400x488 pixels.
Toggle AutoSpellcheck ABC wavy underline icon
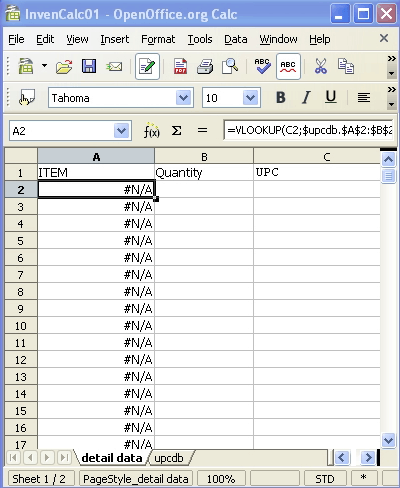(x=288, y=66)
